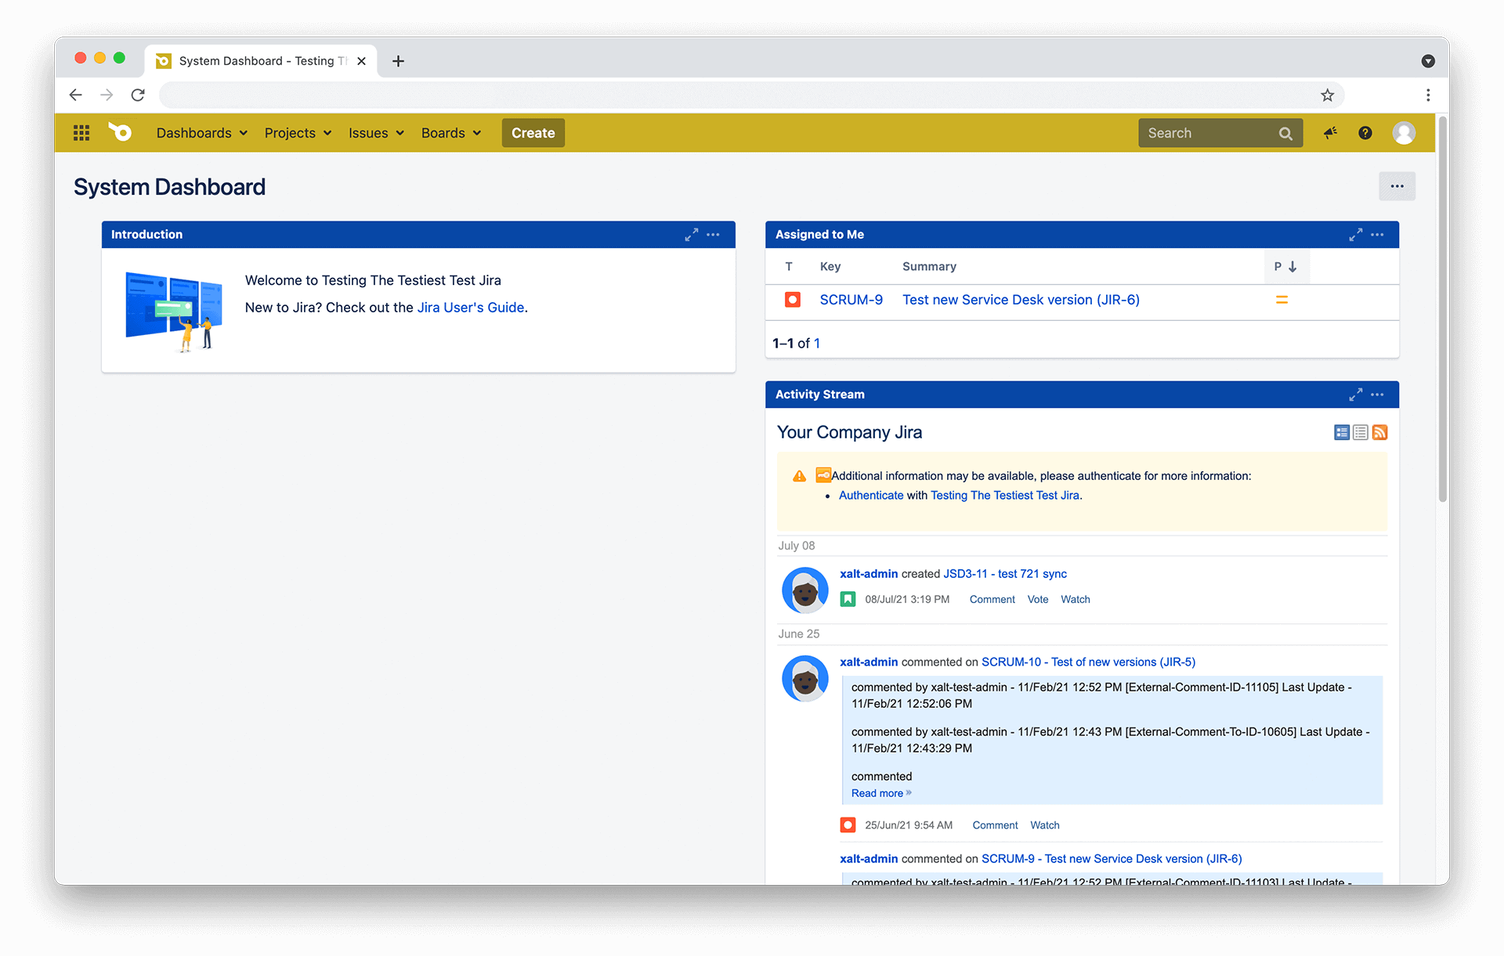This screenshot has width=1504, height=956.
Task: Click the total count 1 link
Action: pyautogui.click(x=817, y=343)
